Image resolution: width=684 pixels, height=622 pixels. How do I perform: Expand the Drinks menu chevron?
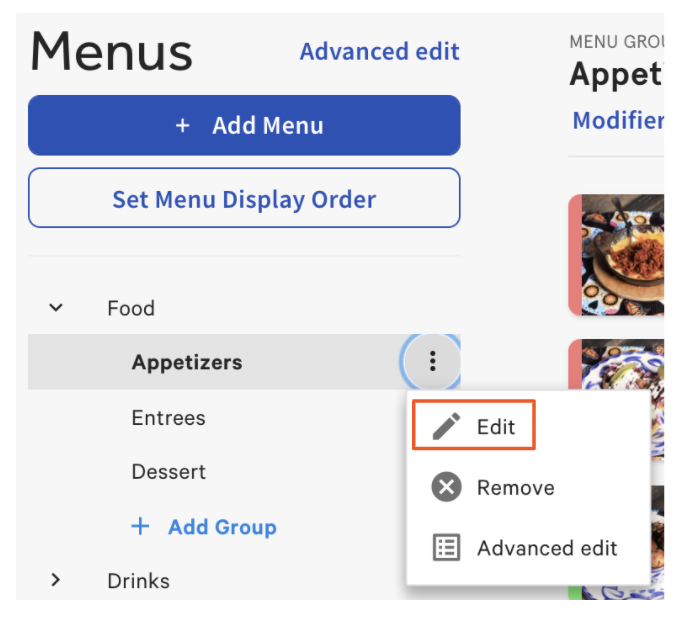57,580
